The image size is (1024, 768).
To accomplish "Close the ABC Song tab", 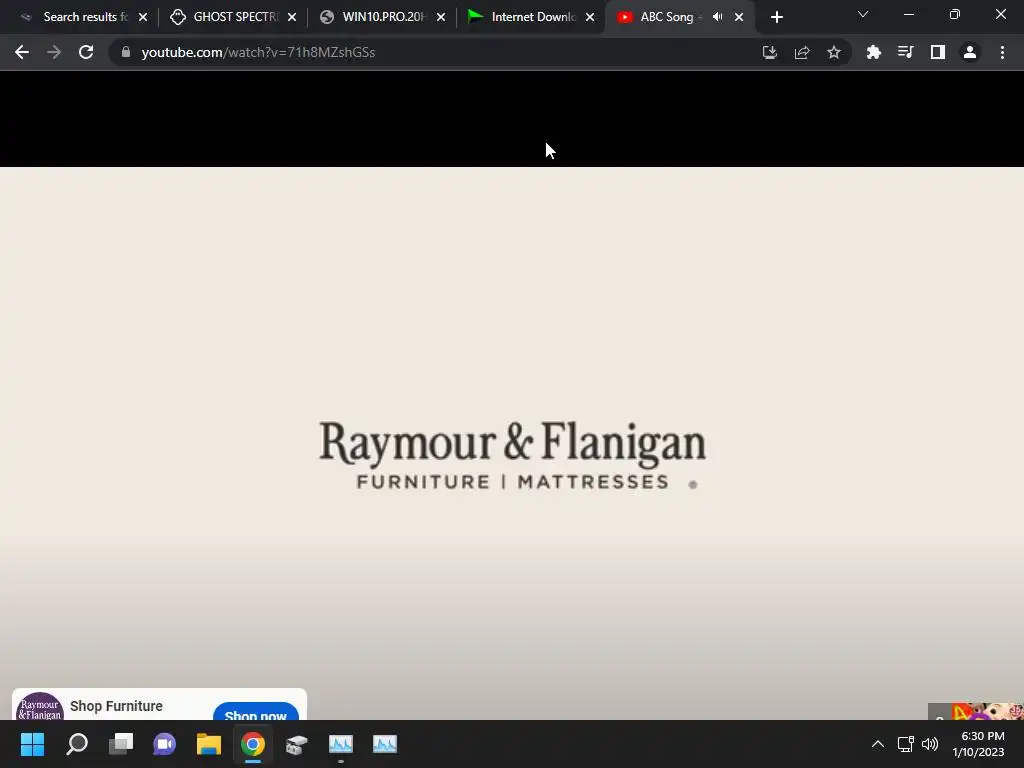I will [739, 18].
